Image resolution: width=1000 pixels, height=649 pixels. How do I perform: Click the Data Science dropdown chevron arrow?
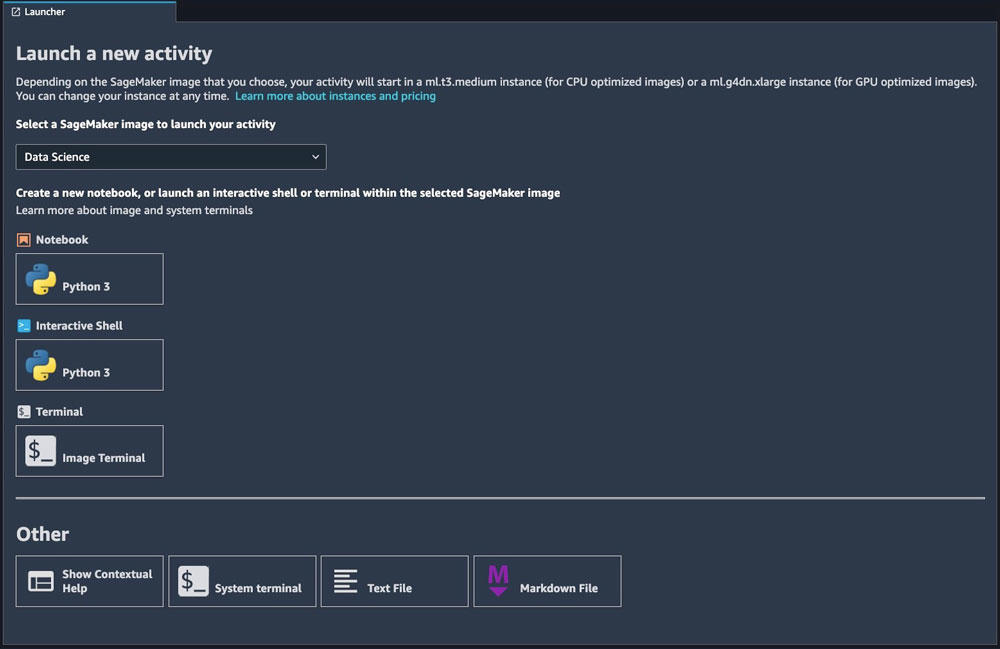[315, 157]
